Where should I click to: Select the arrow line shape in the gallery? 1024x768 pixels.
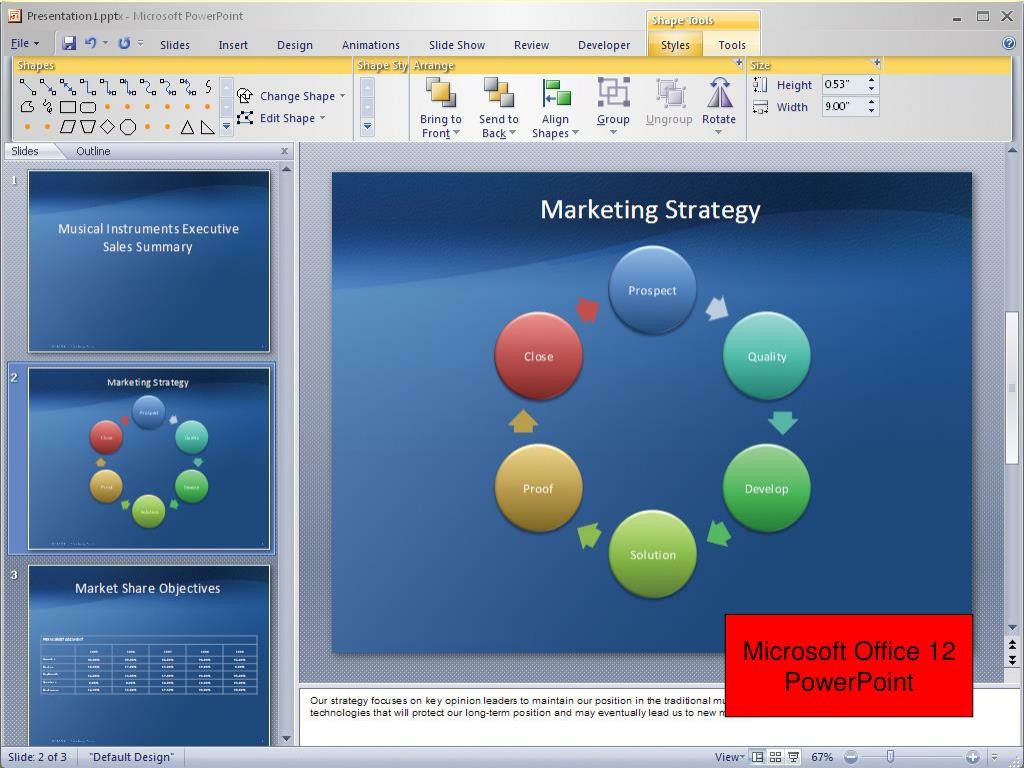(48, 86)
